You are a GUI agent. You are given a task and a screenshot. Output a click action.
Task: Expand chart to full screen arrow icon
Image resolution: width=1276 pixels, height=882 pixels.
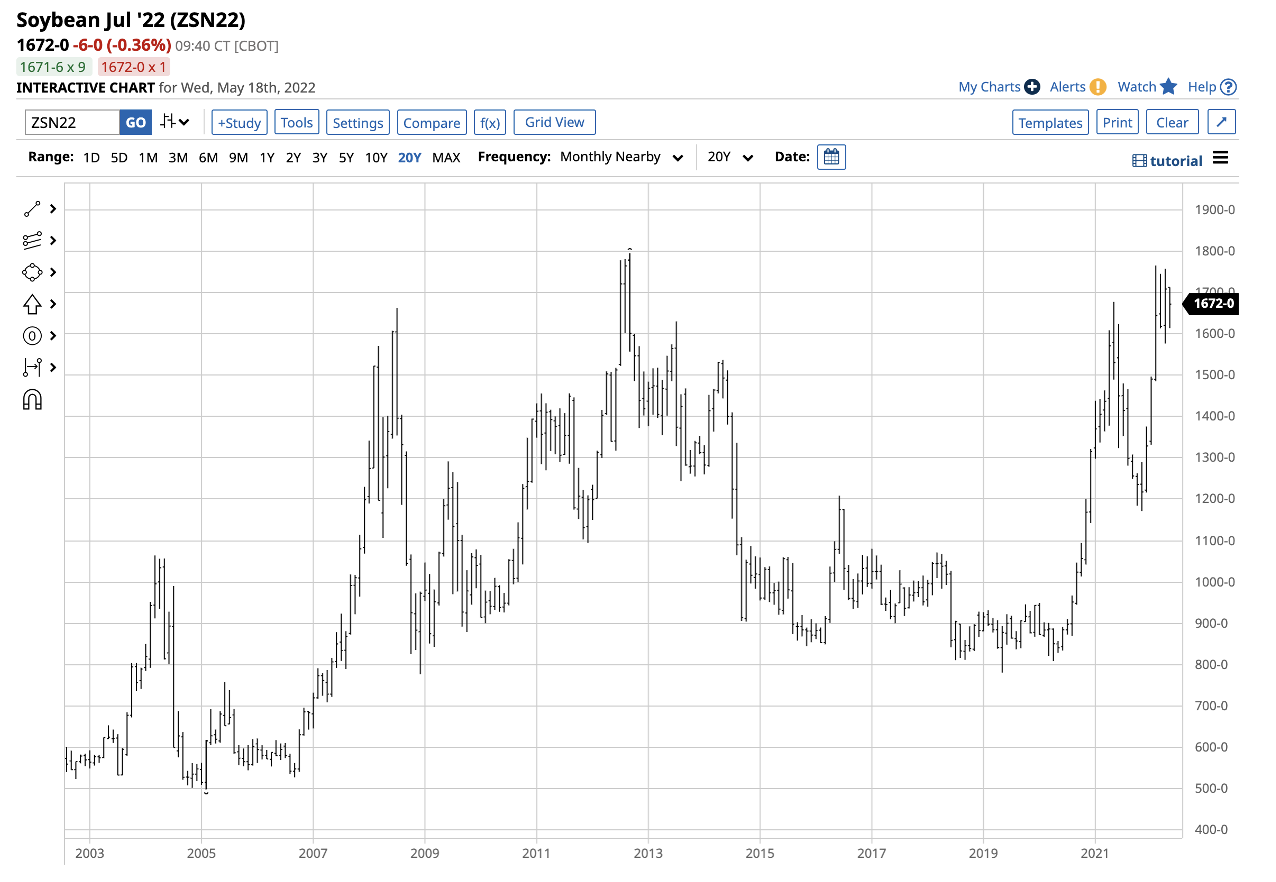(1222, 122)
